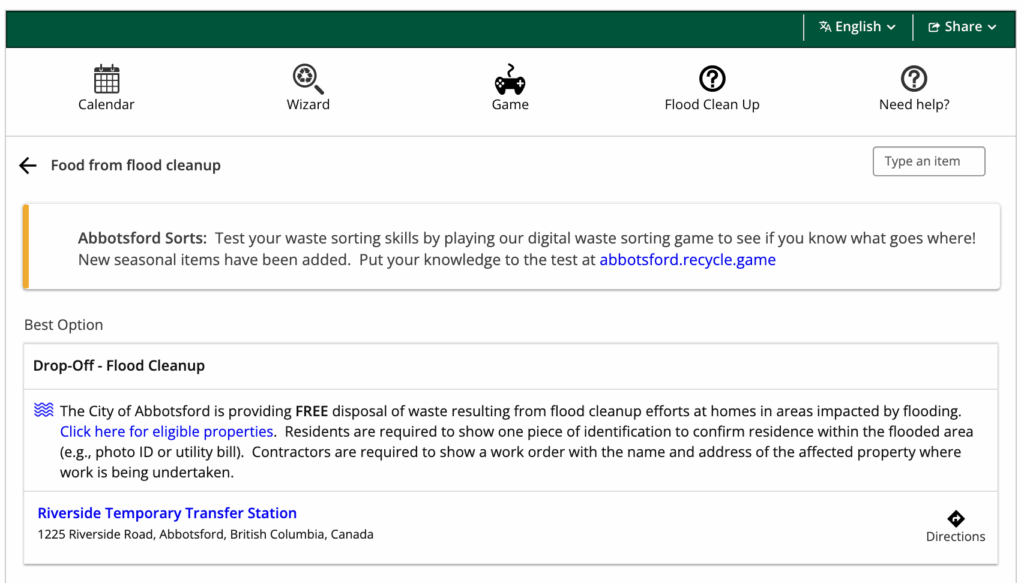Open the Calendar icon
Screen dimensions: 1024x583
pyautogui.click(x=106, y=79)
